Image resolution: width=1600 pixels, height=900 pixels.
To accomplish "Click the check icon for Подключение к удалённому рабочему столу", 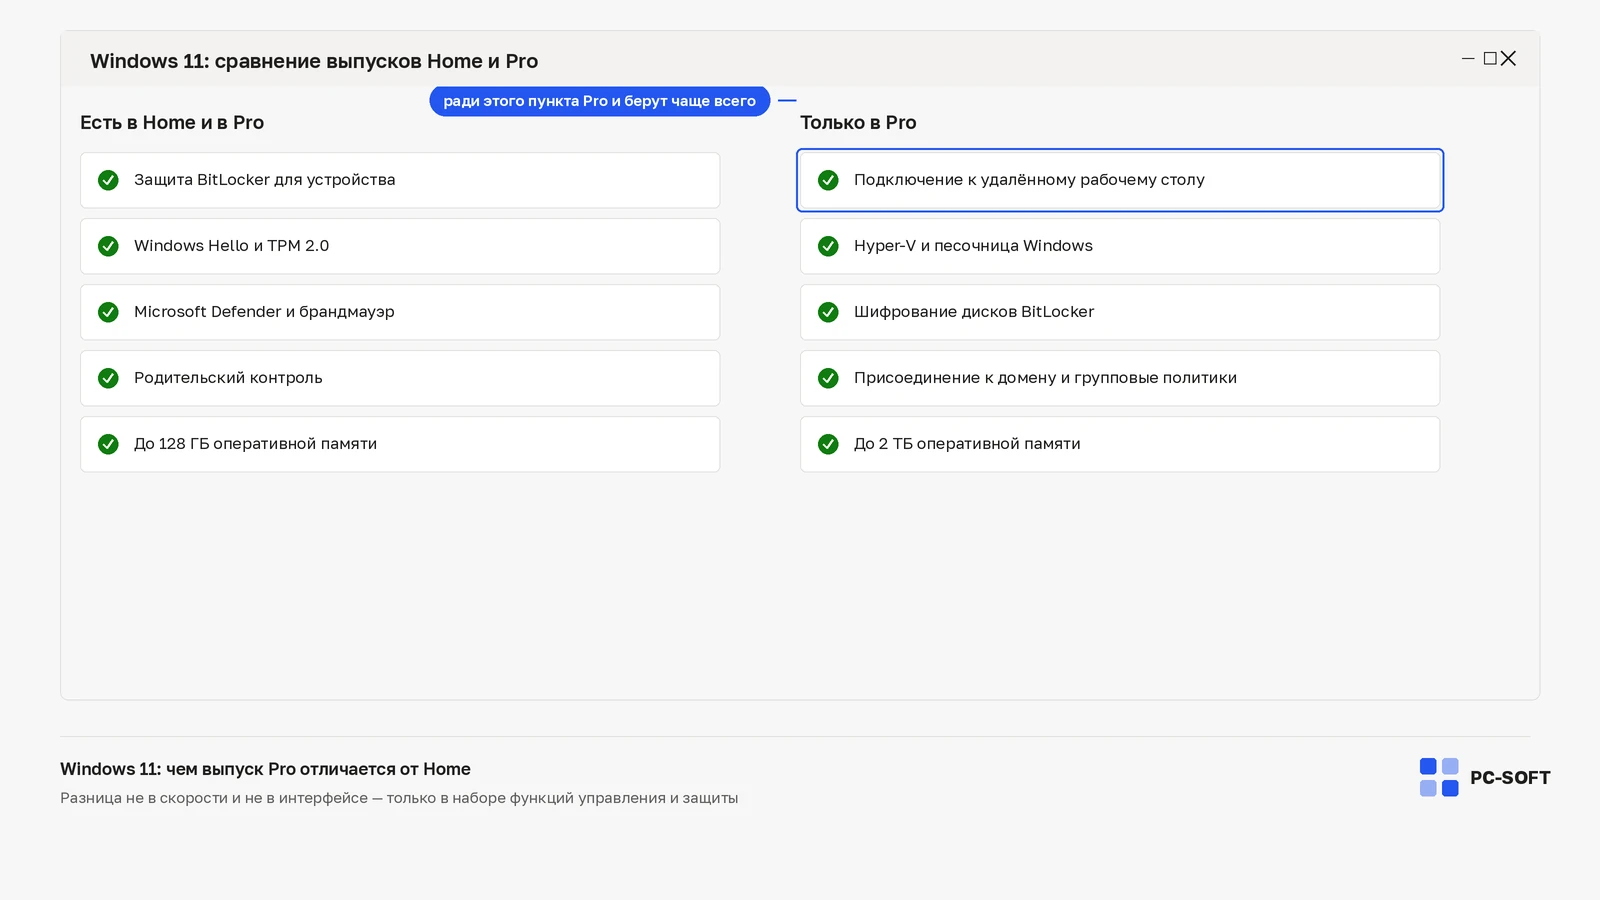I will (x=828, y=180).
